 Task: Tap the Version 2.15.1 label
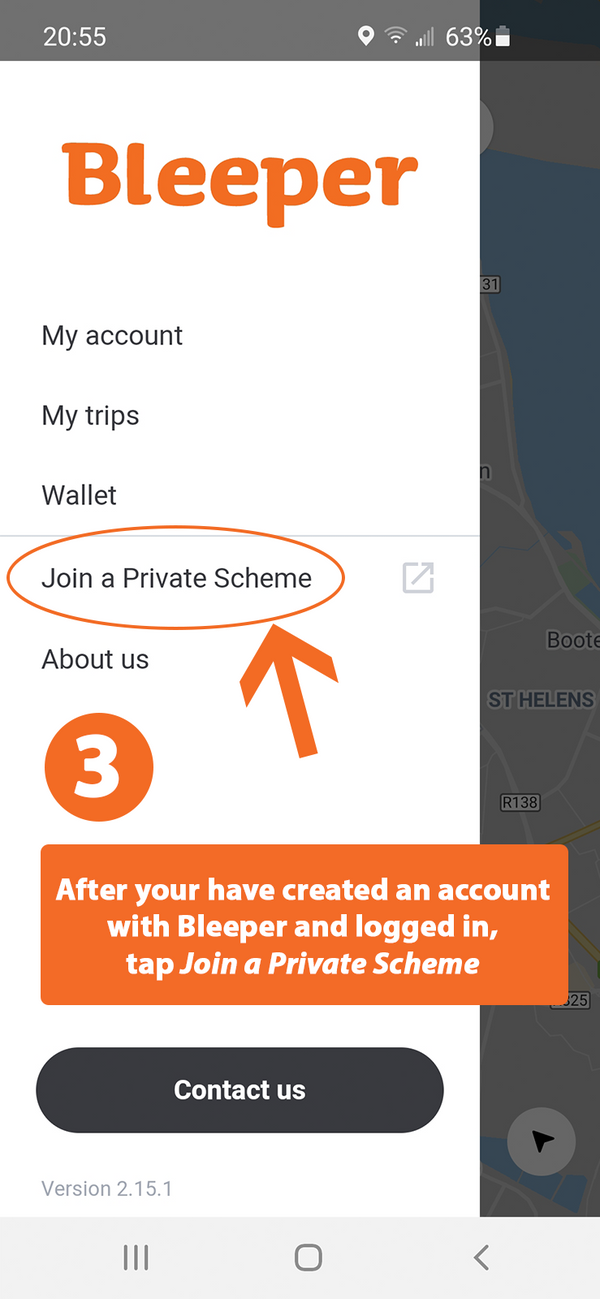click(107, 1188)
